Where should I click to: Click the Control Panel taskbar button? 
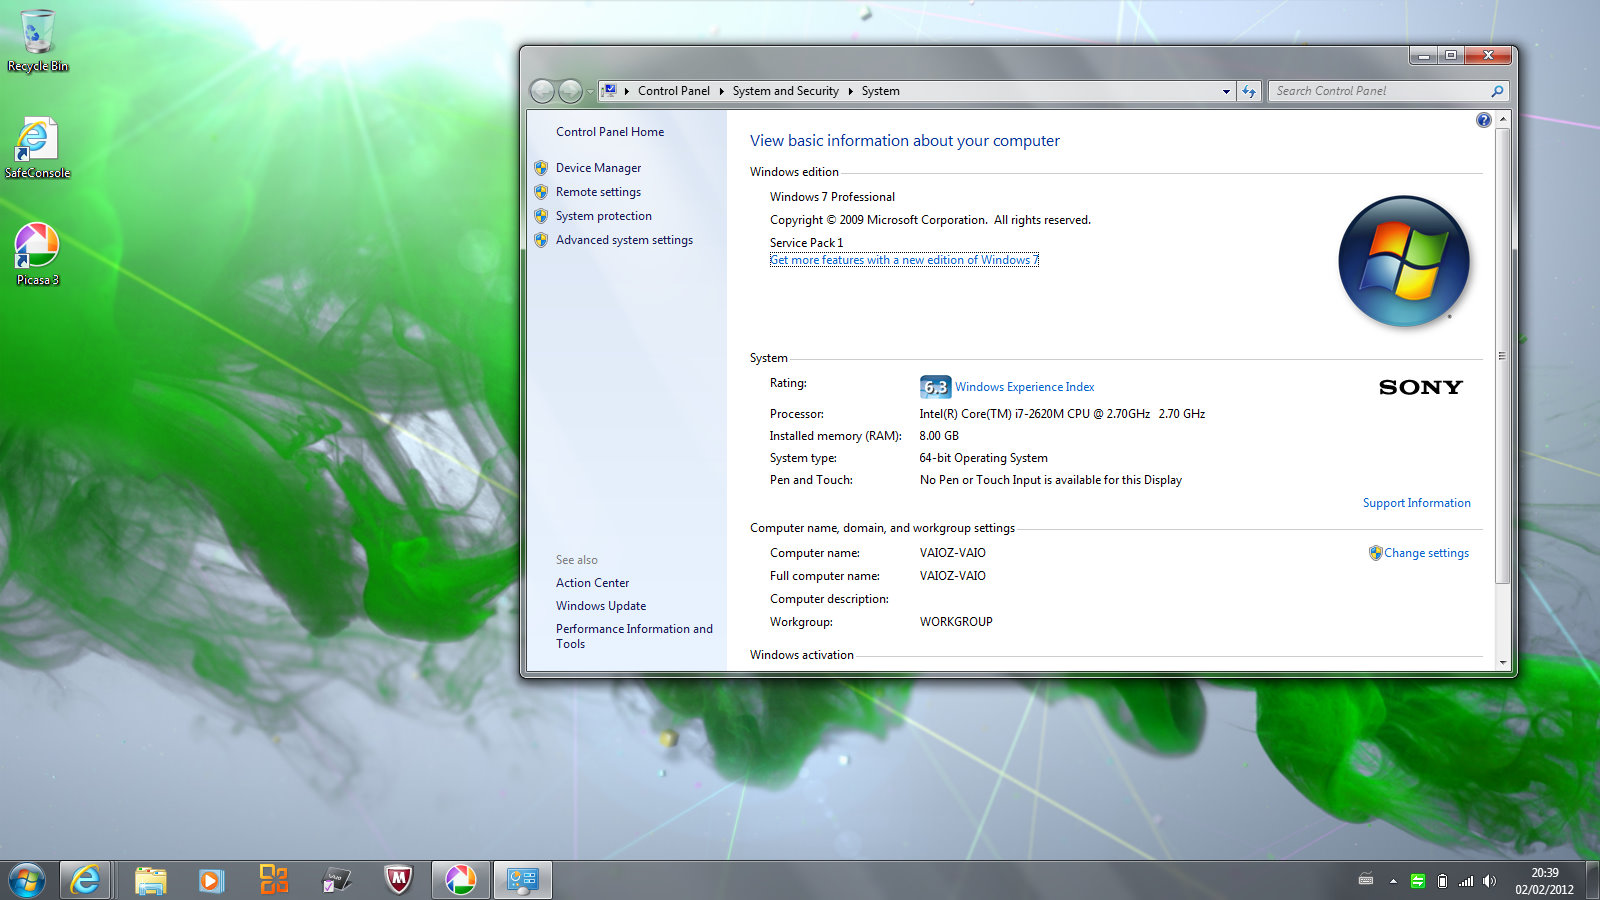tap(522, 880)
